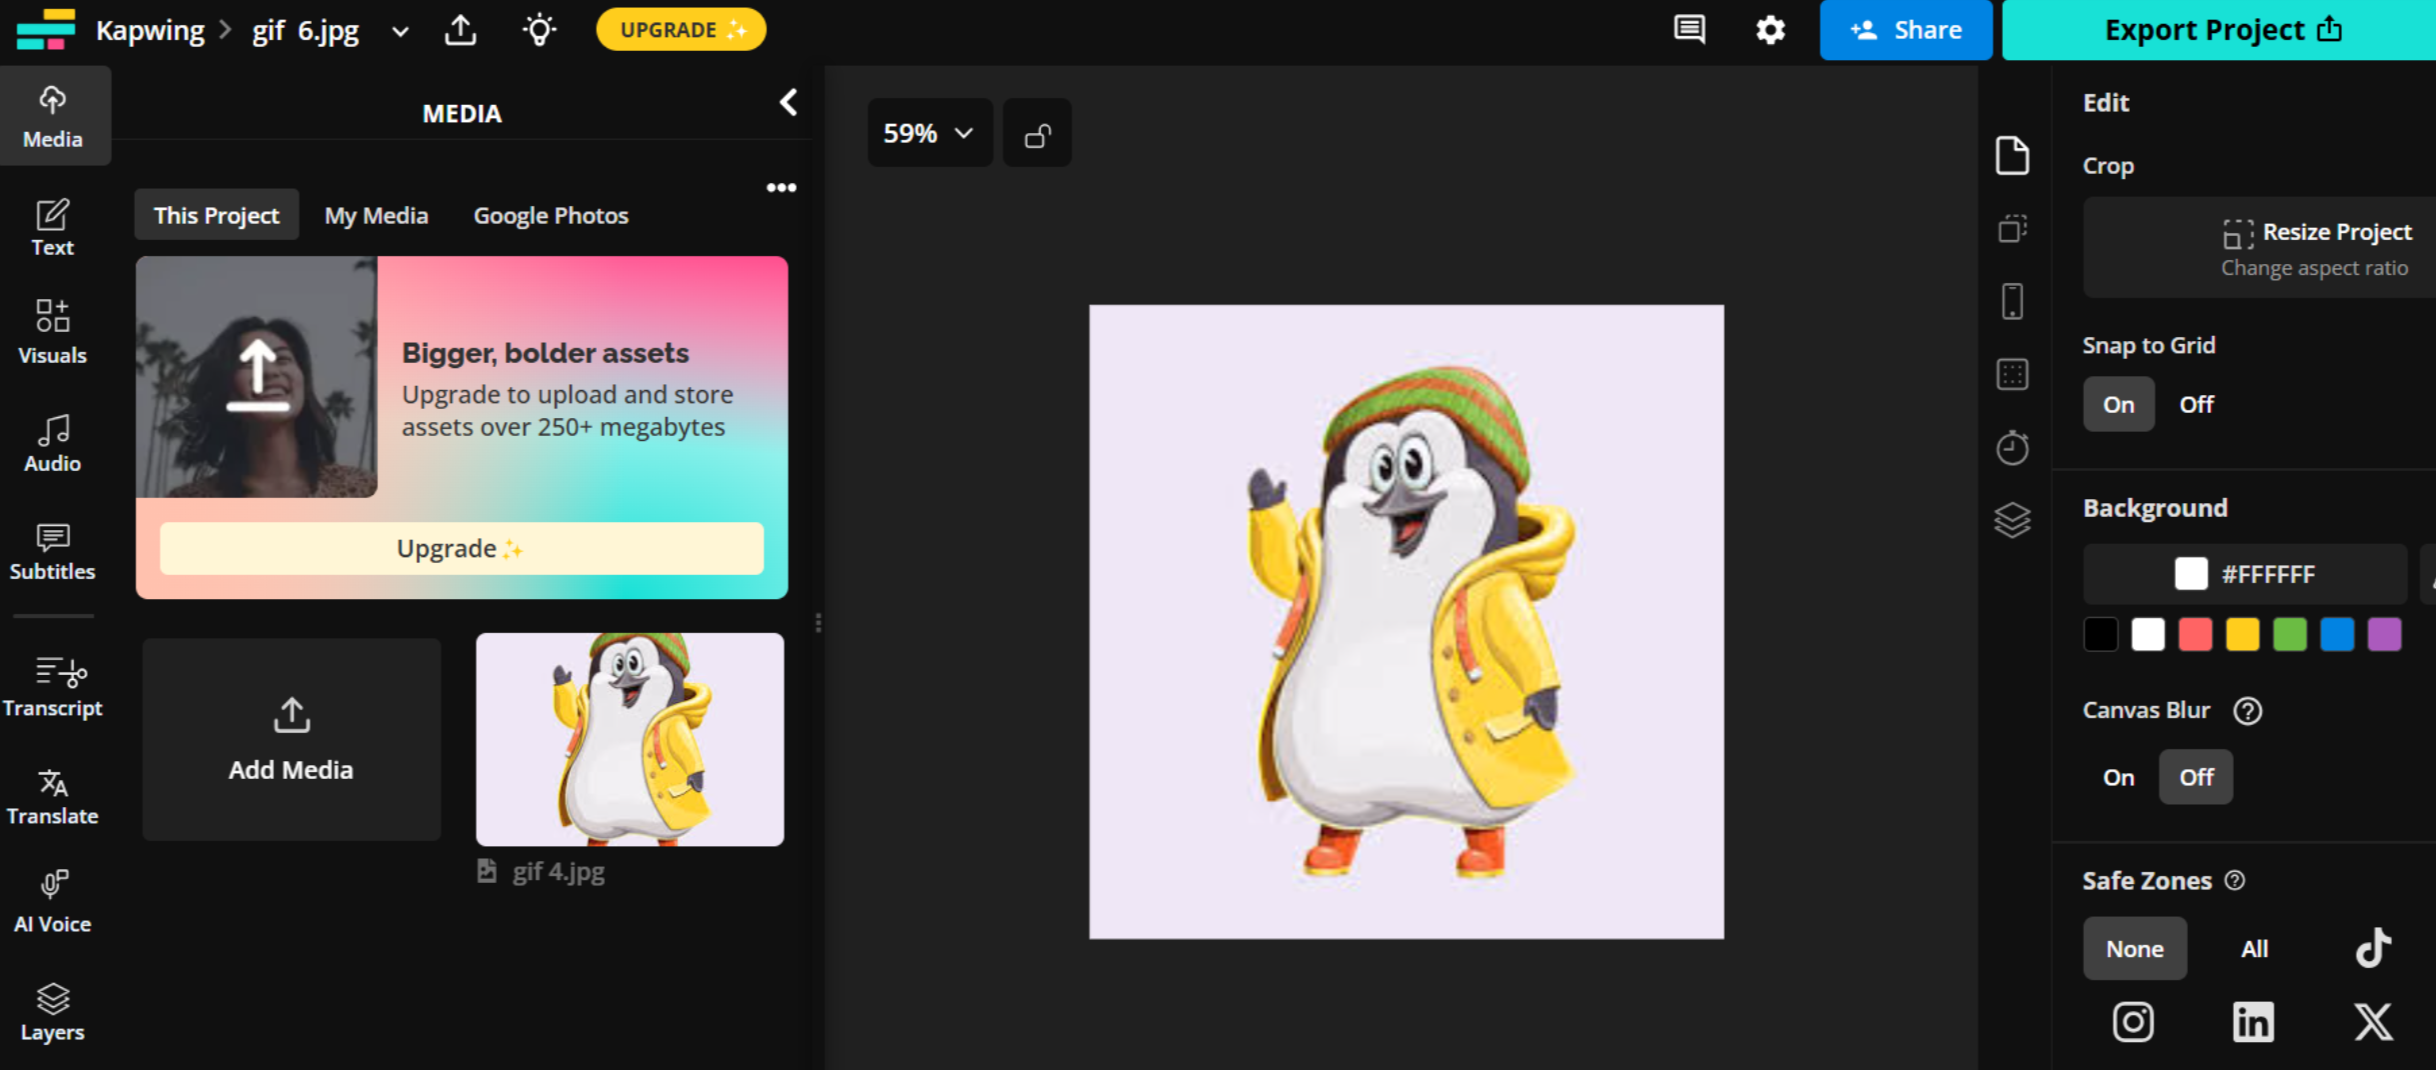The width and height of the screenshot is (2436, 1070).
Task: Turn on Canvas Blur
Action: (x=2117, y=776)
